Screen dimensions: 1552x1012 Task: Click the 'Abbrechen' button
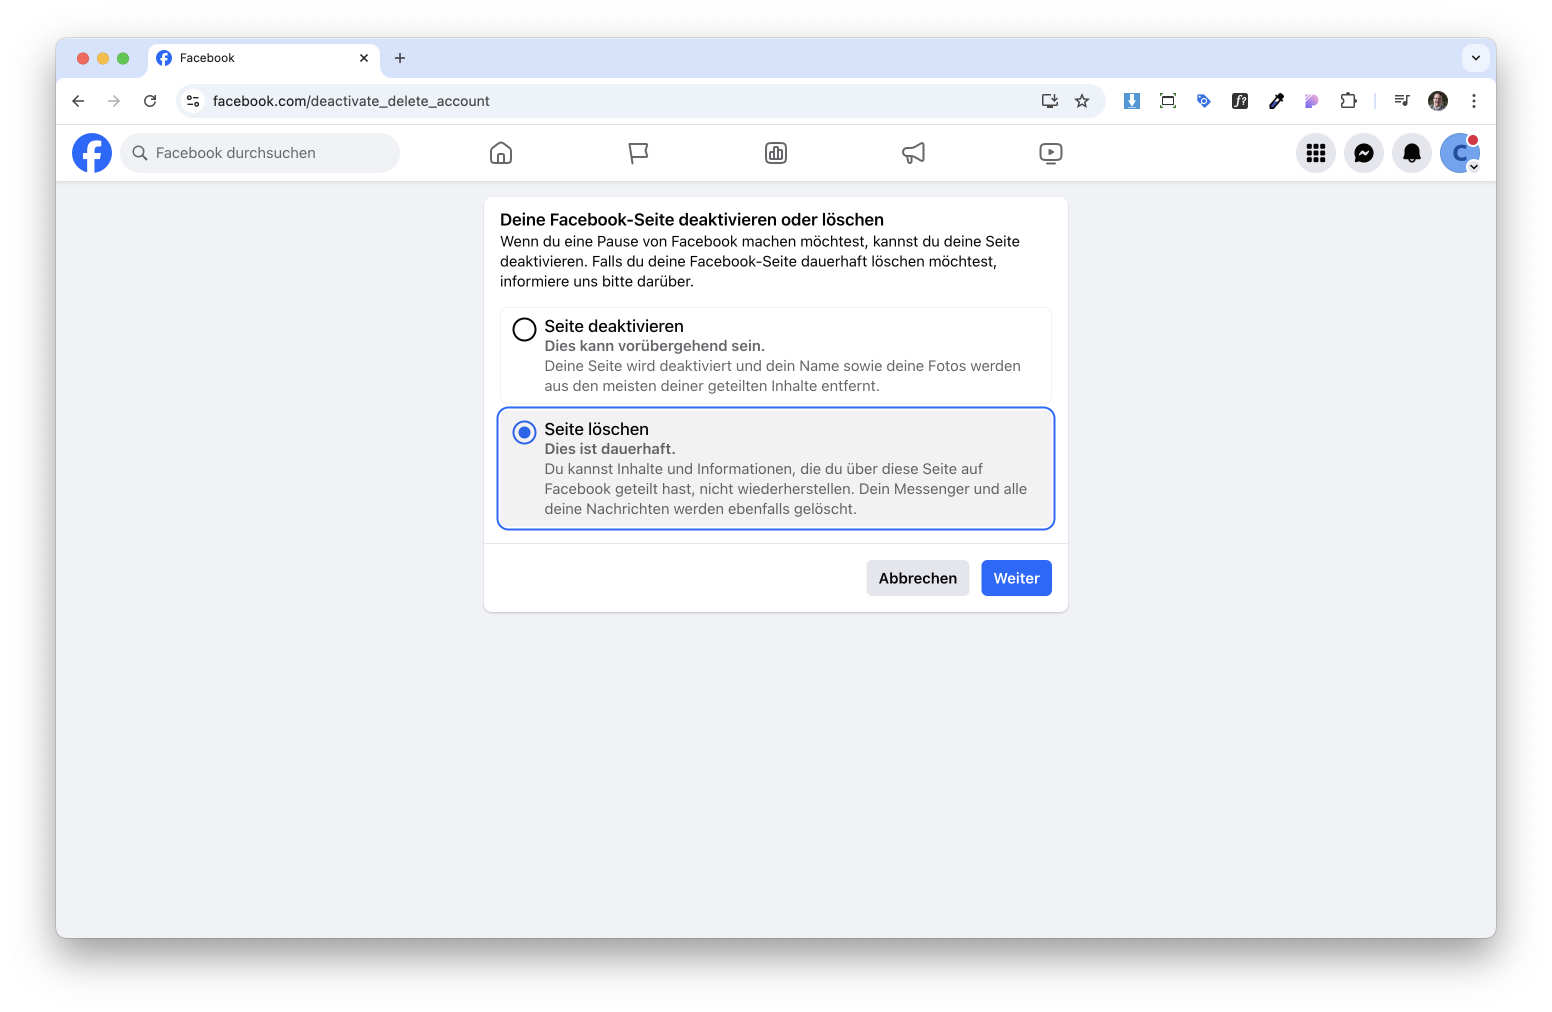point(917,578)
